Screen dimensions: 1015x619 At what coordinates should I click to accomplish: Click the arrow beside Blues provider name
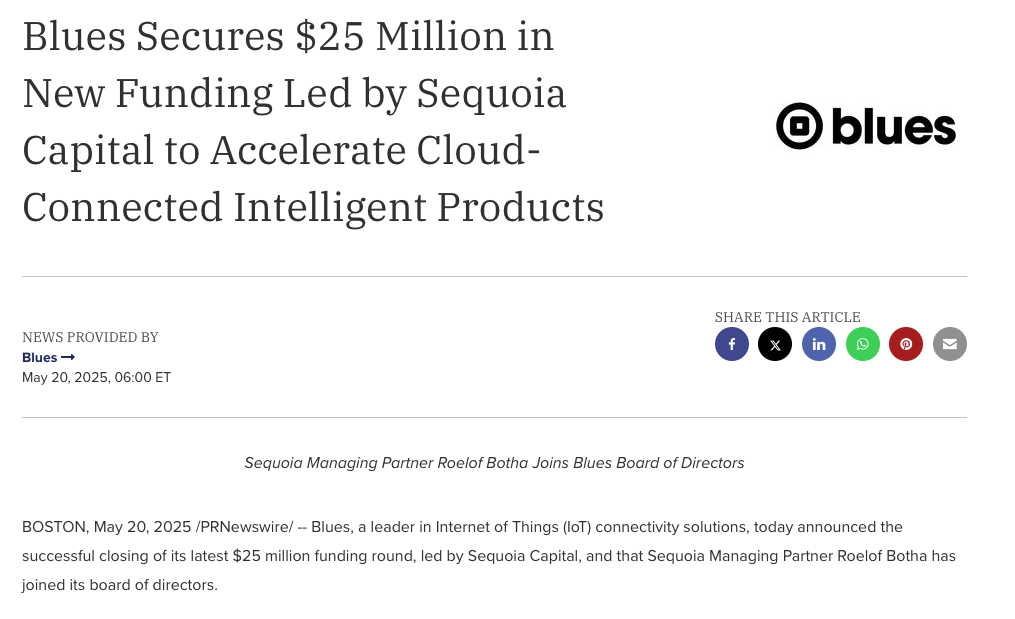[68, 357]
